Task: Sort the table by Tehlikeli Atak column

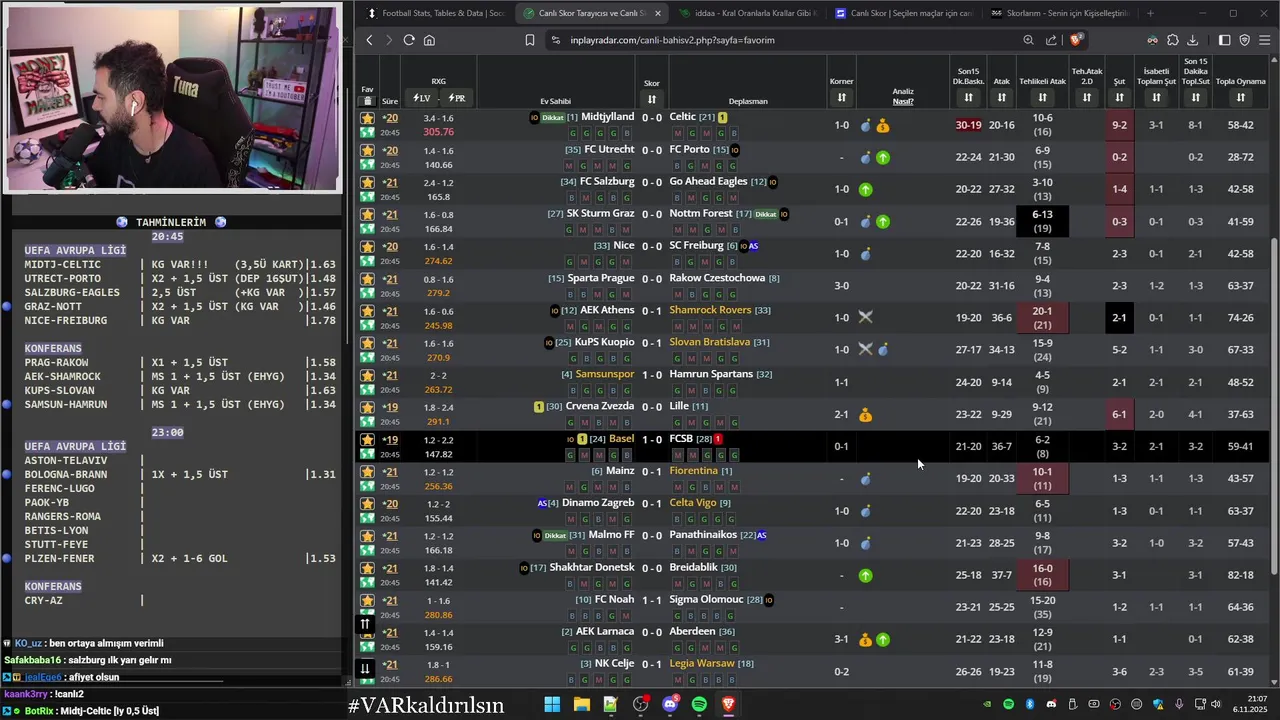Action: coord(1042,97)
